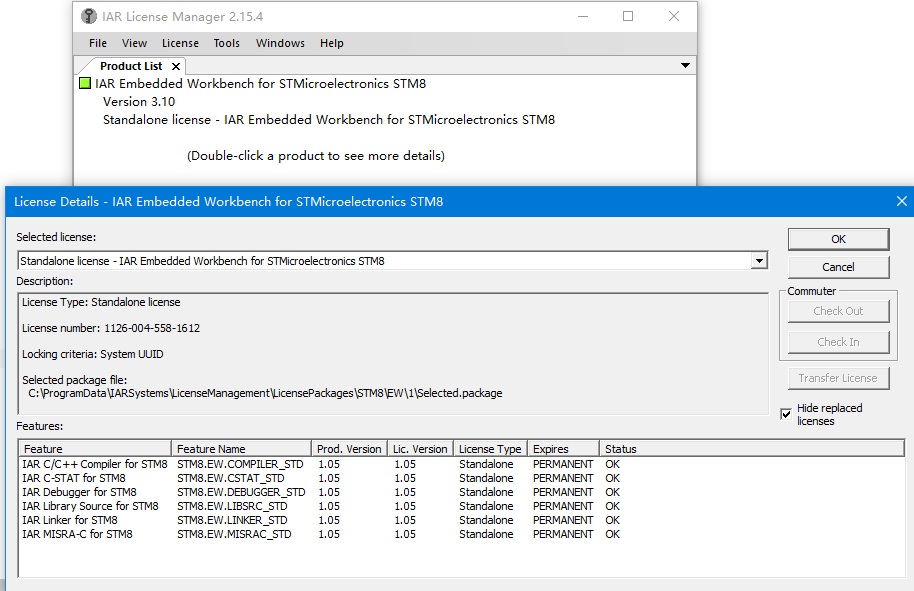
Task: Click feature name STM8.EW.DEBUGGER_STD
Action: click(241, 492)
